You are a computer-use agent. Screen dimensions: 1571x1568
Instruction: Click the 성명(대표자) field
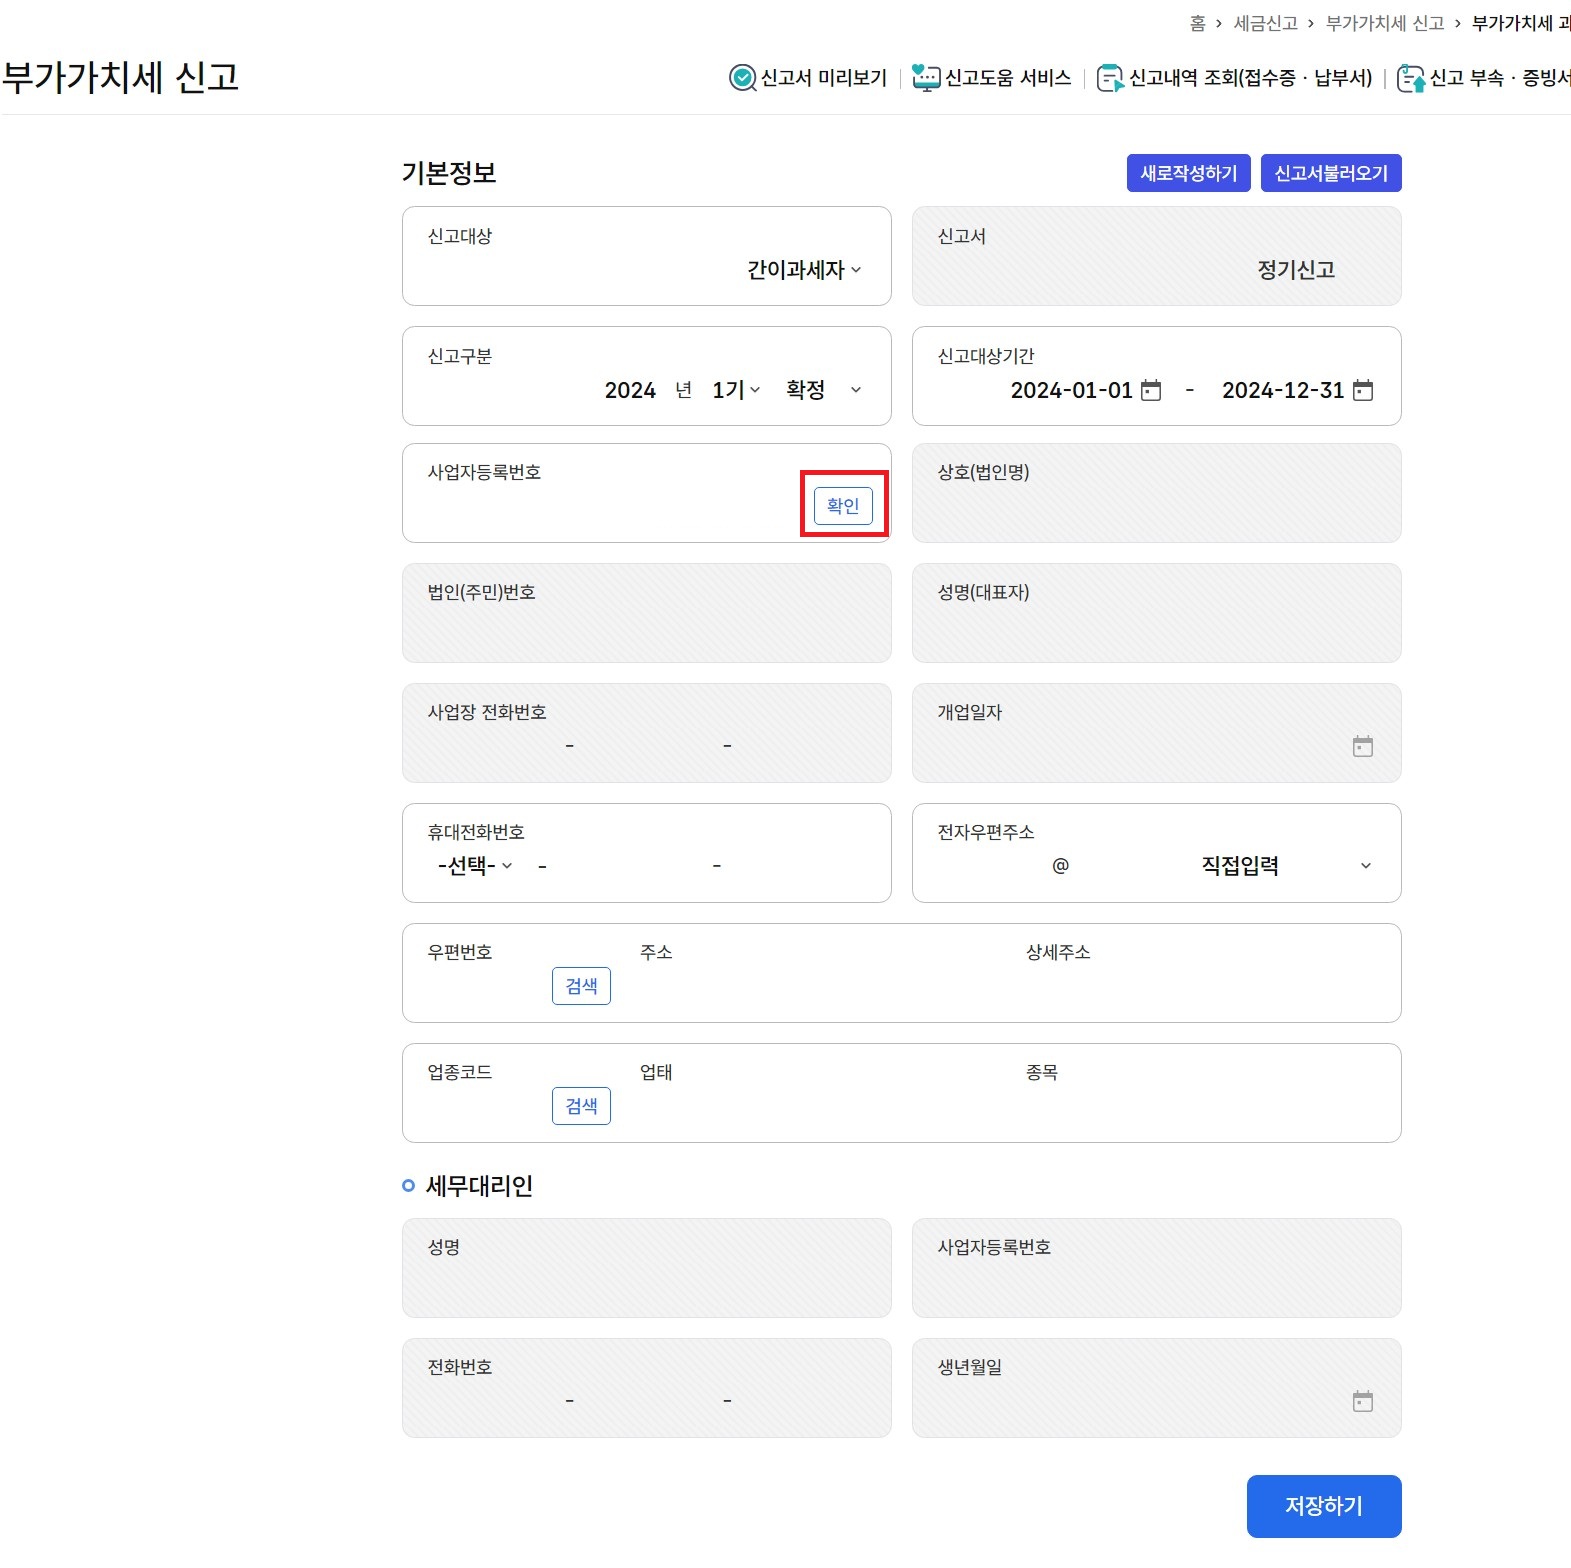click(1157, 613)
